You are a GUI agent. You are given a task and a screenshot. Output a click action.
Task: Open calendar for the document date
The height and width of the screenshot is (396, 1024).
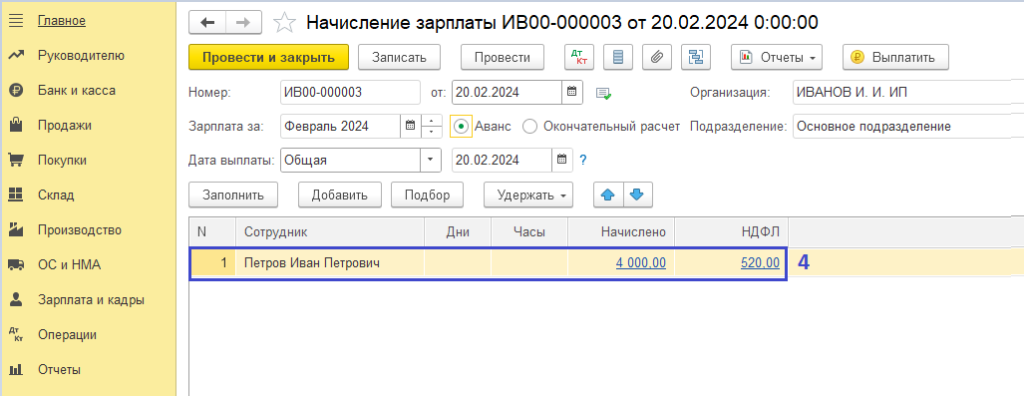(571, 92)
